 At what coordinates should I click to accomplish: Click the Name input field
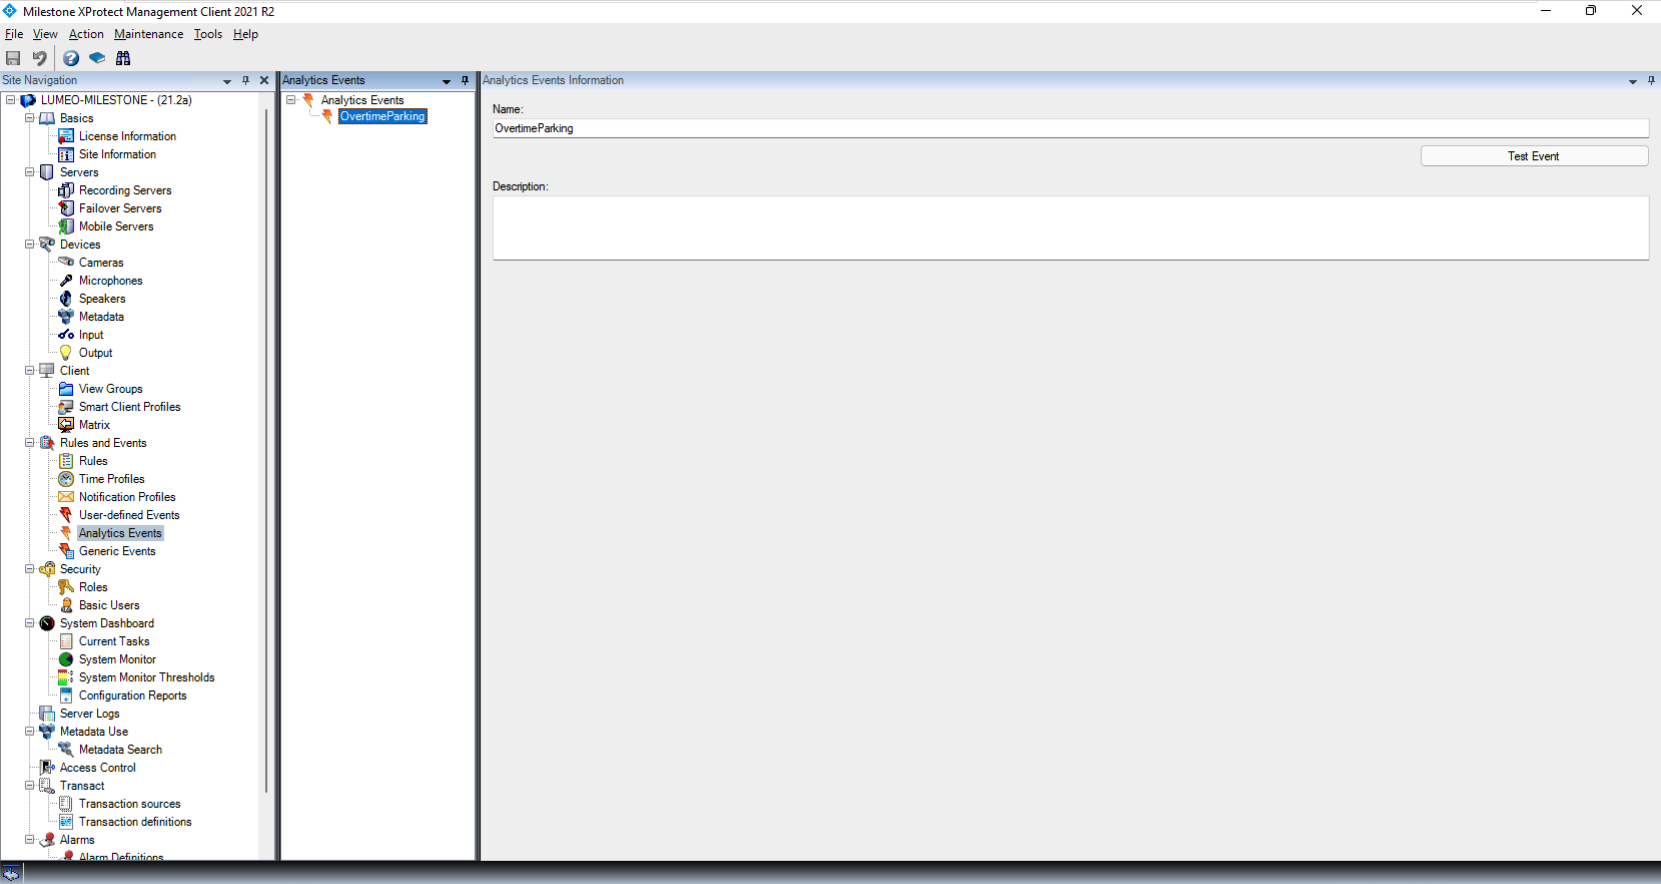1070,128
